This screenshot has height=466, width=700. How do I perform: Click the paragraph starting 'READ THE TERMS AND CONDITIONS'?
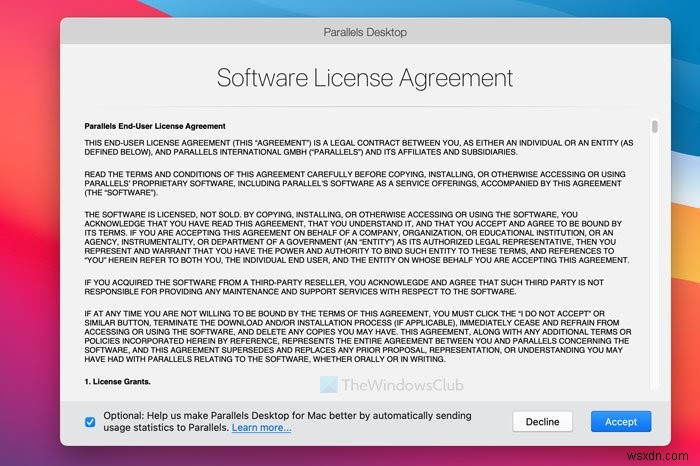(355, 183)
